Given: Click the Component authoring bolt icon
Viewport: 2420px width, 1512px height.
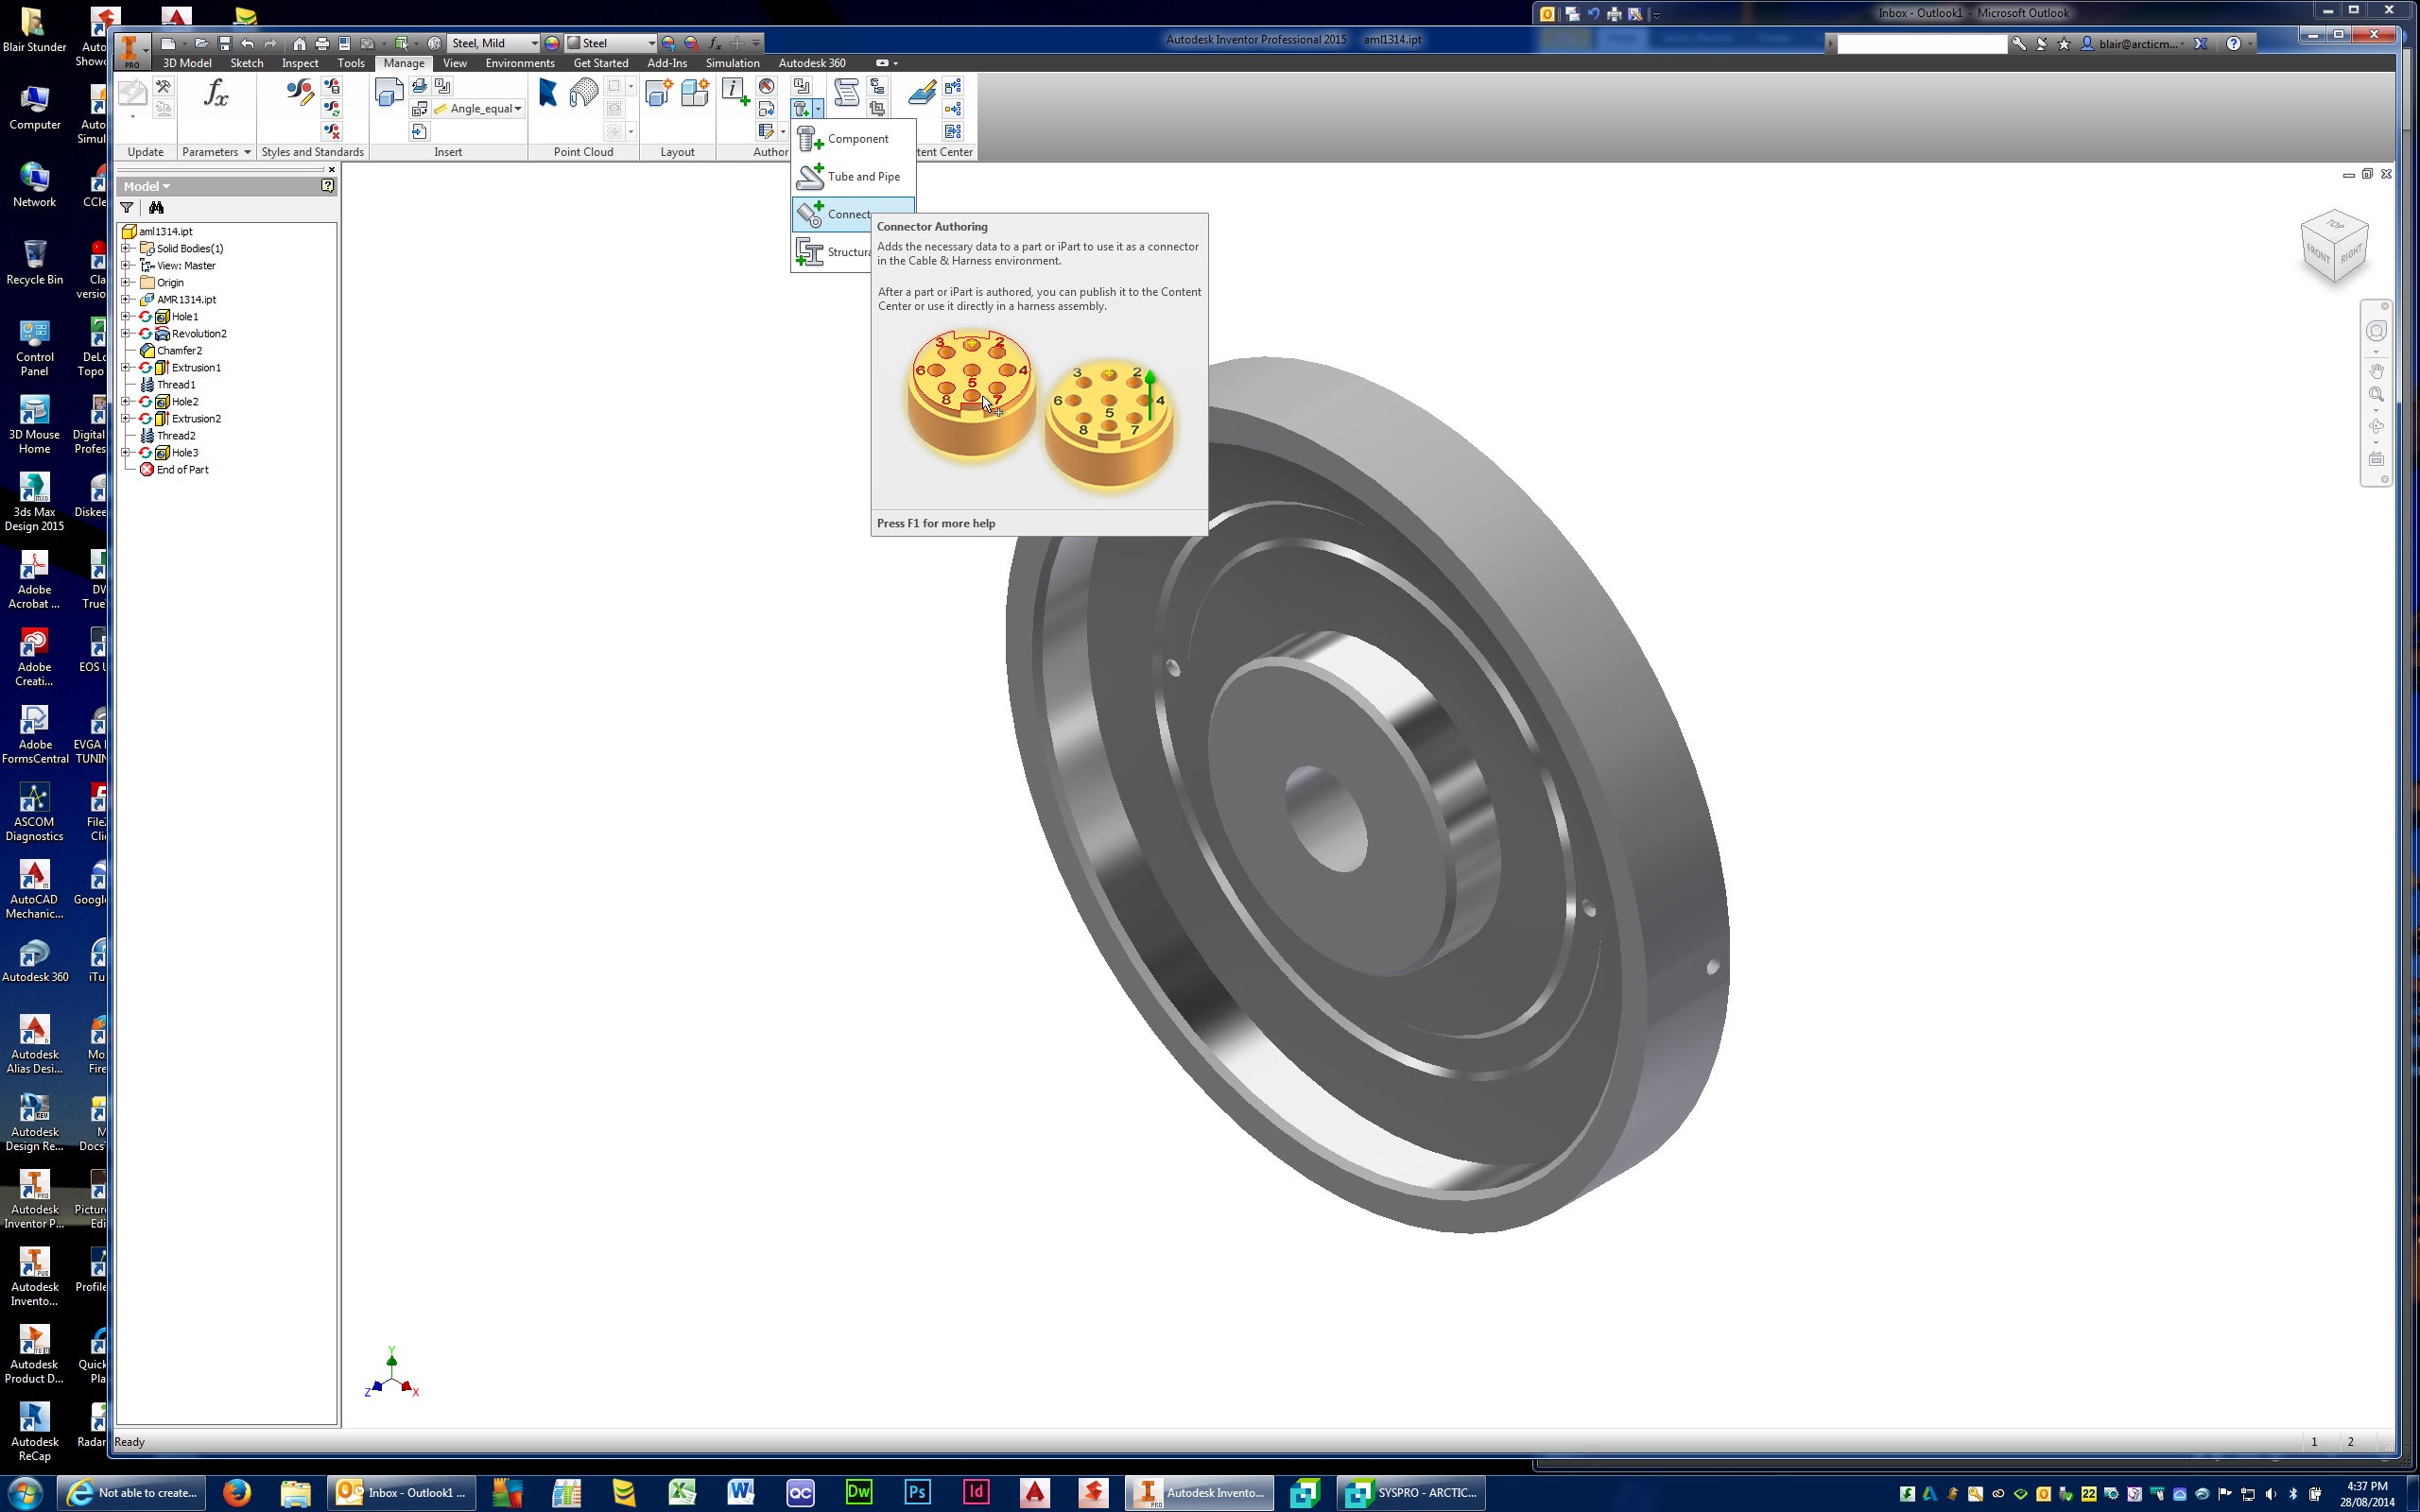Looking at the screenshot, I should pos(801,108).
